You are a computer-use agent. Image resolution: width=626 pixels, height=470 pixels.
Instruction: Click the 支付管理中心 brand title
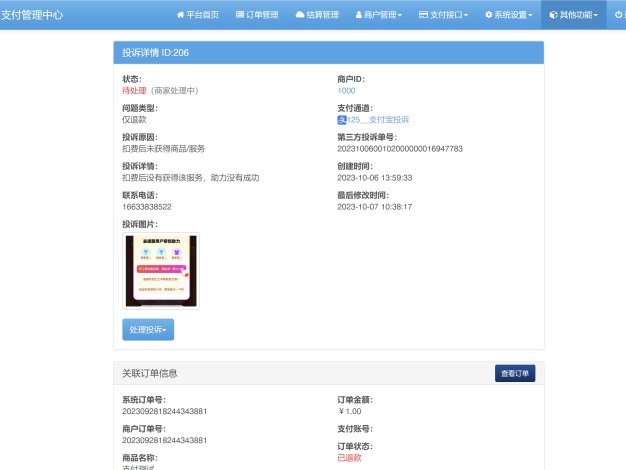pyautogui.click(x=32, y=15)
